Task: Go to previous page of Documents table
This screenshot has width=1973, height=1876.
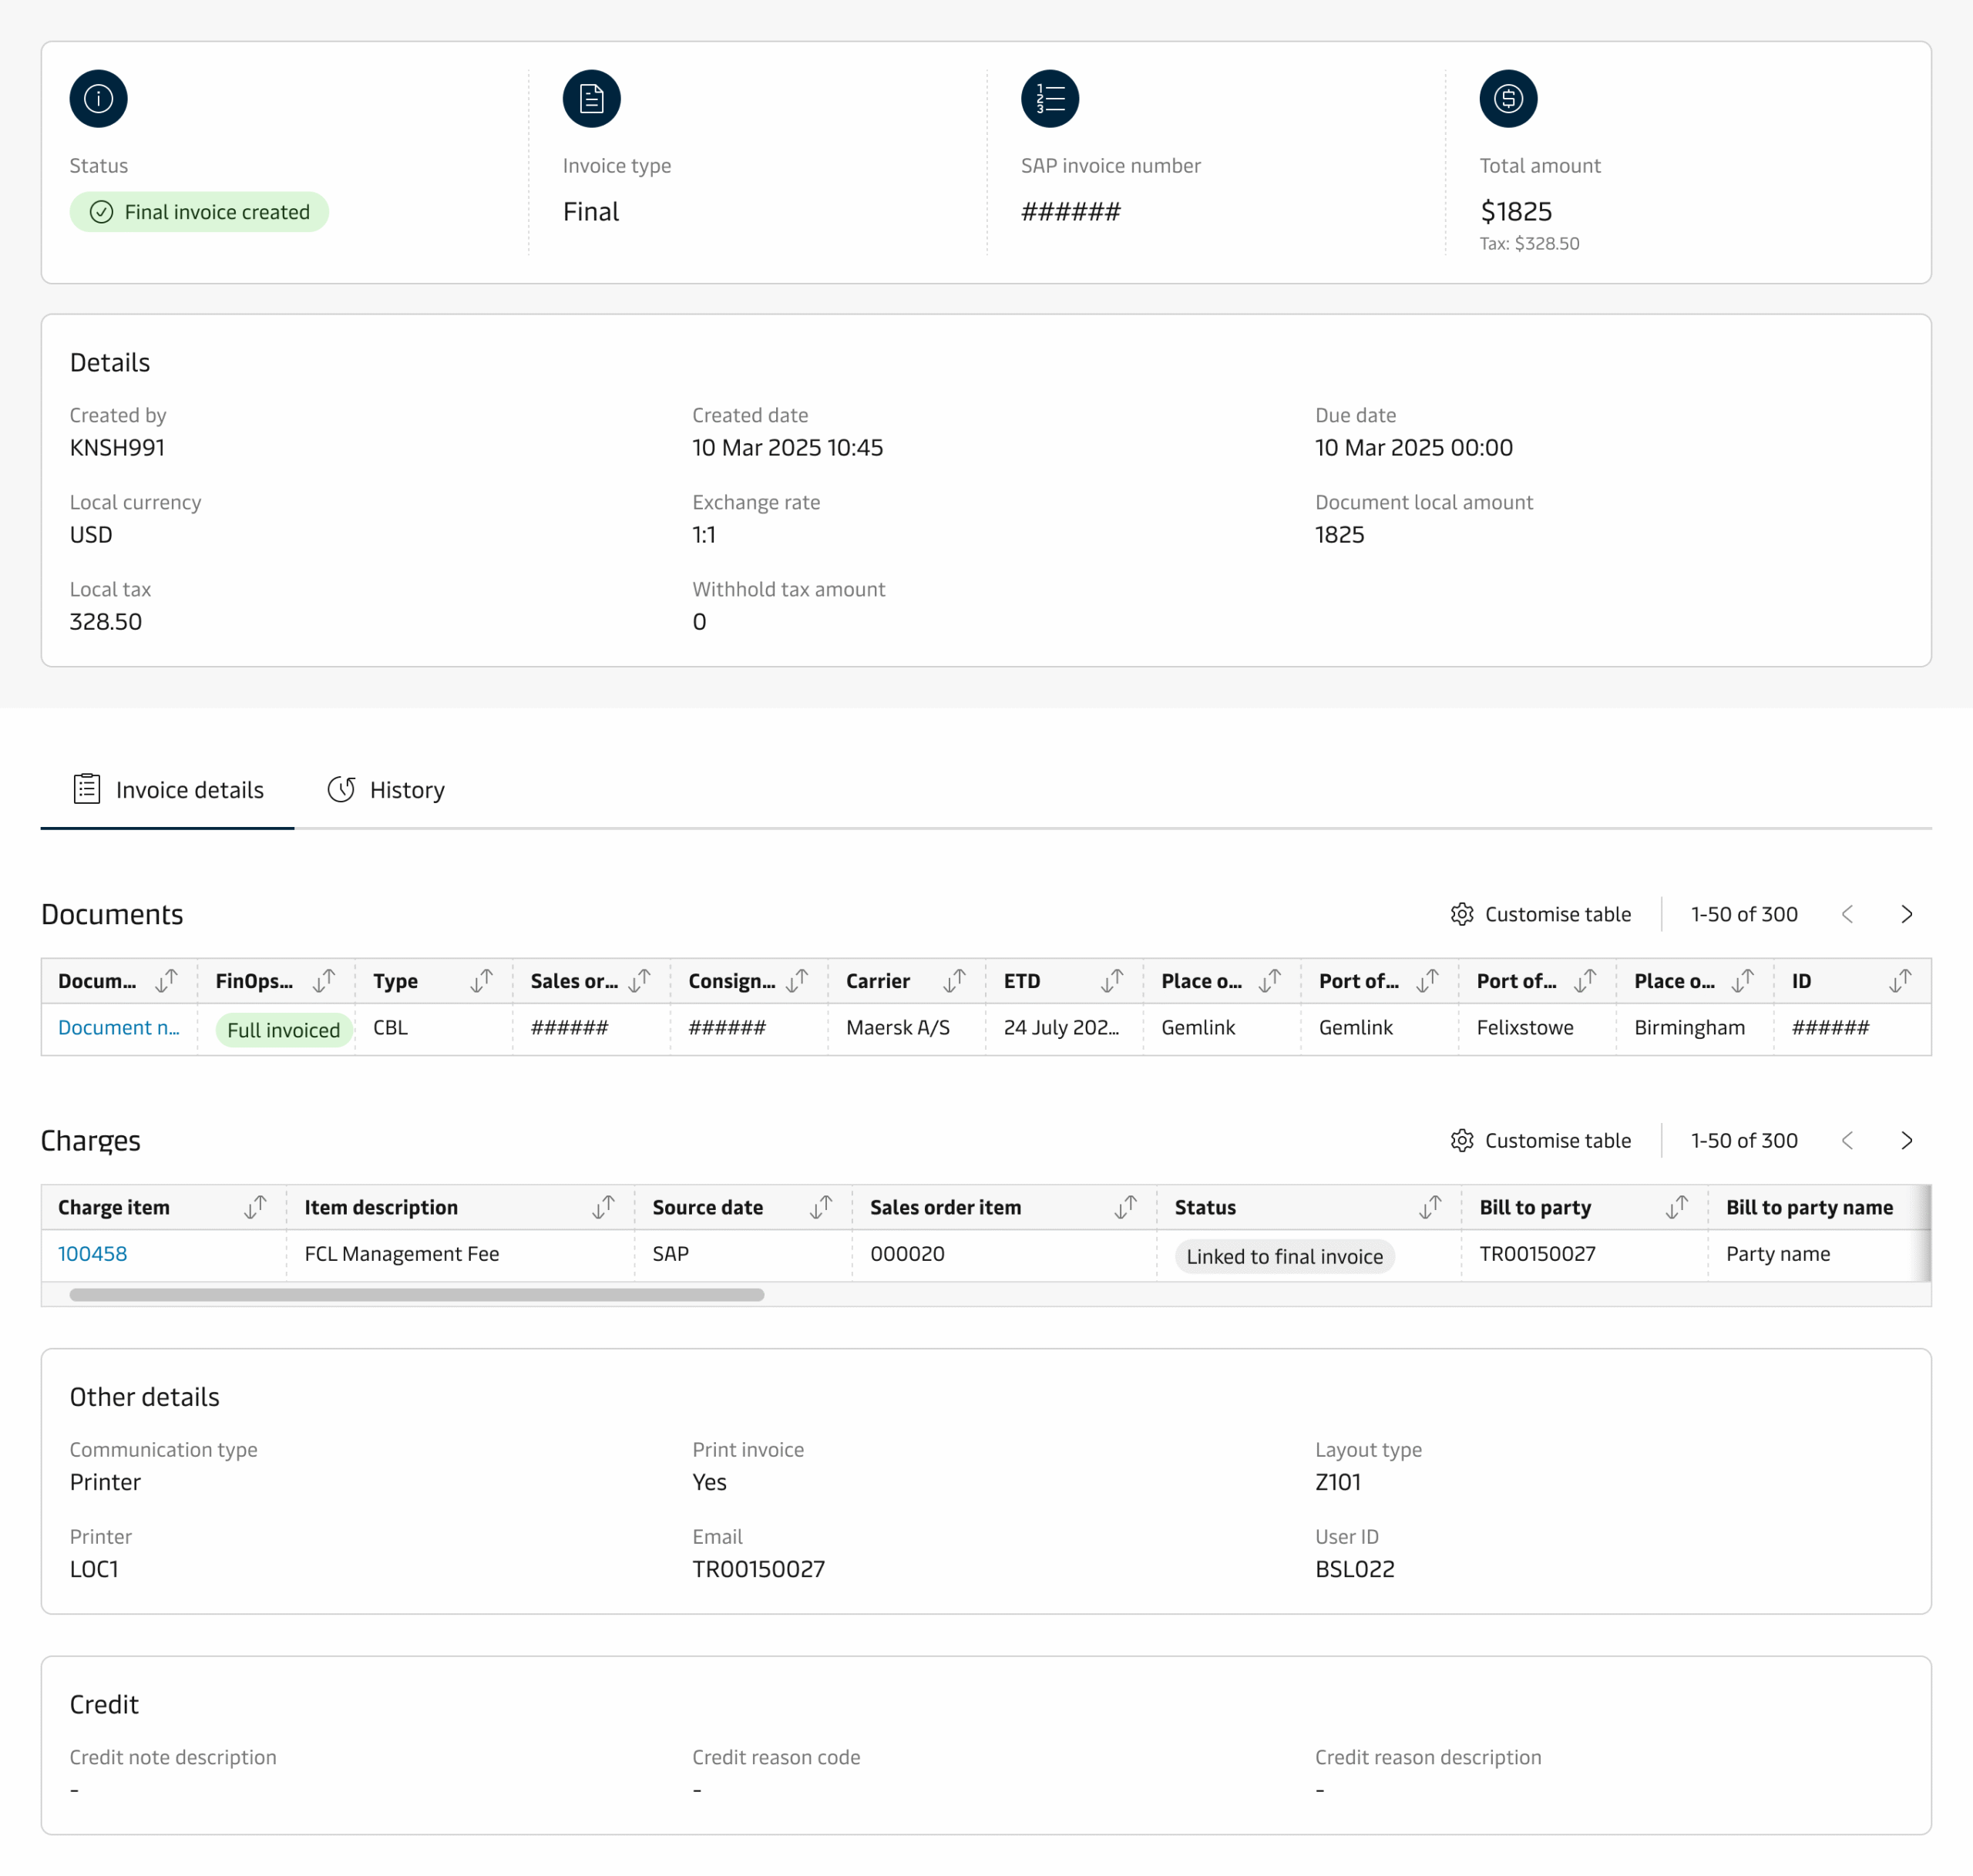Action: point(1847,914)
